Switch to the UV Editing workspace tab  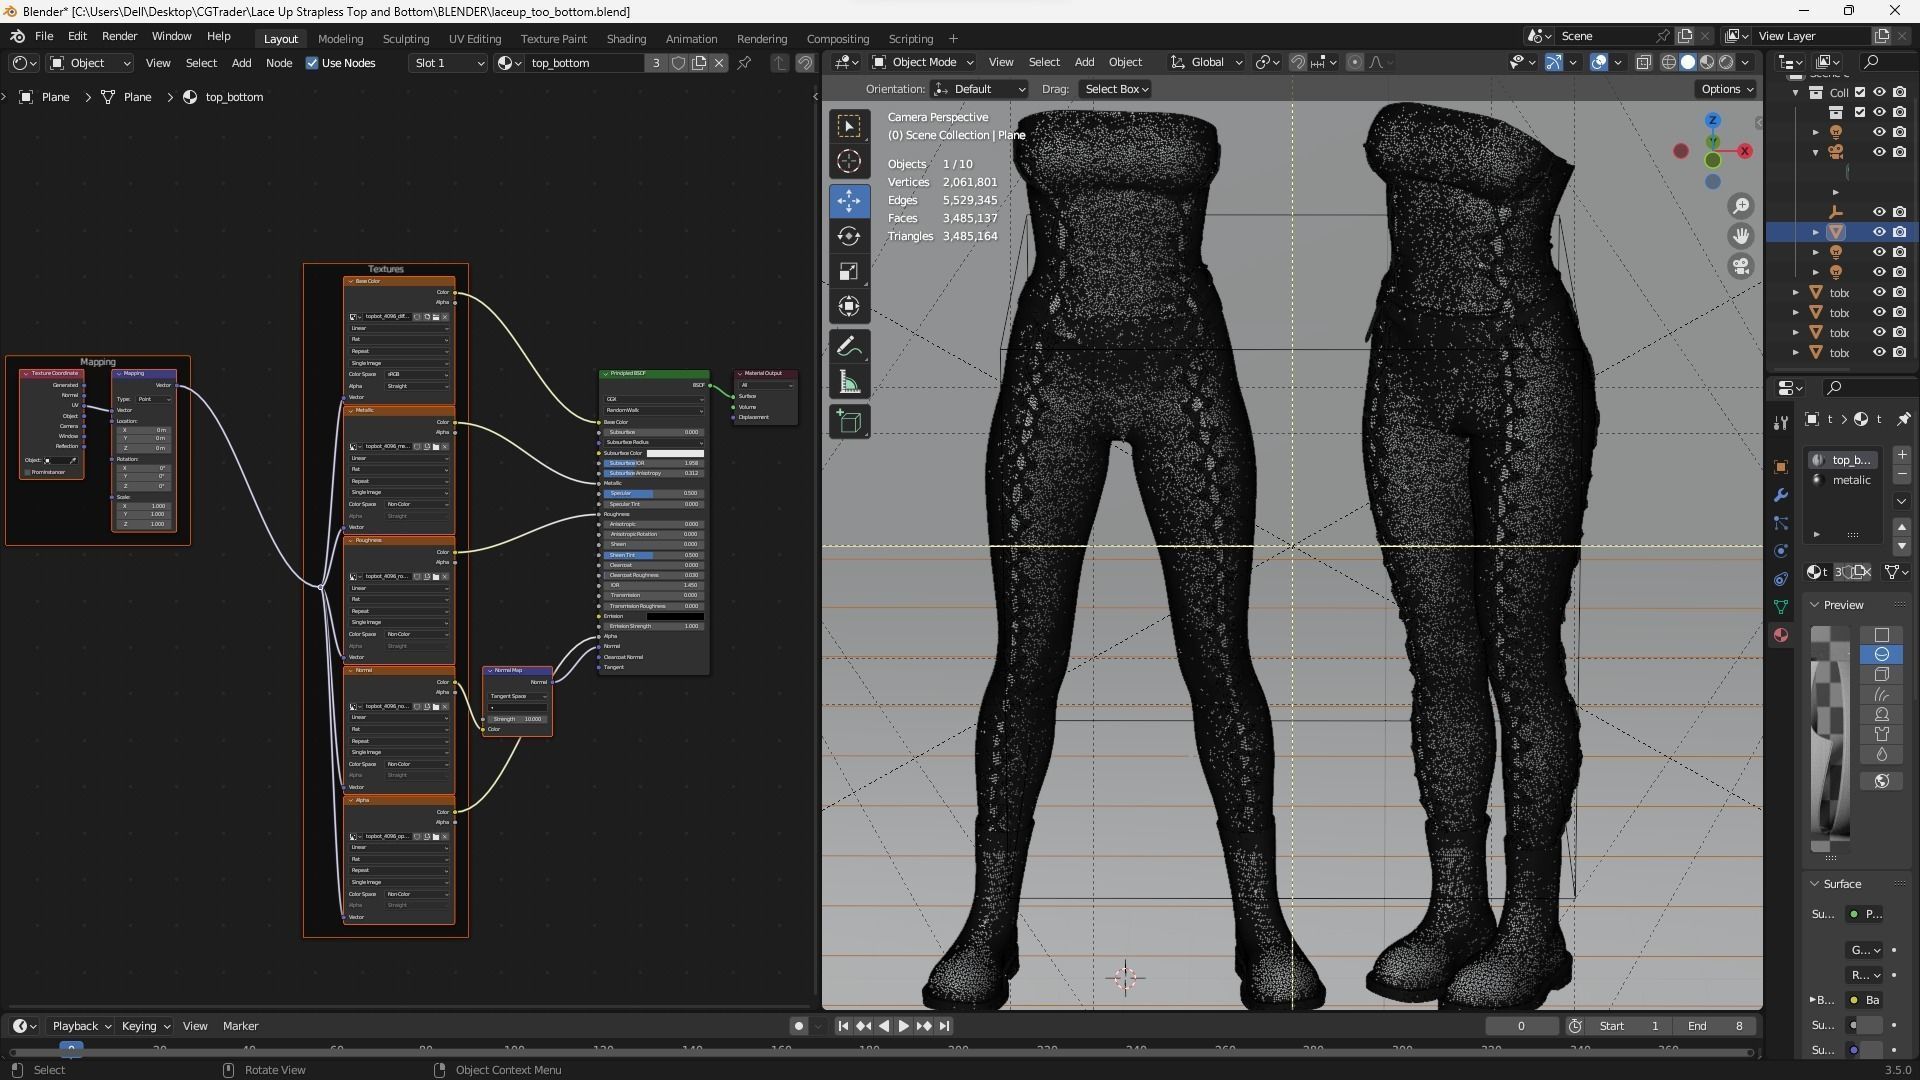pos(475,38)
